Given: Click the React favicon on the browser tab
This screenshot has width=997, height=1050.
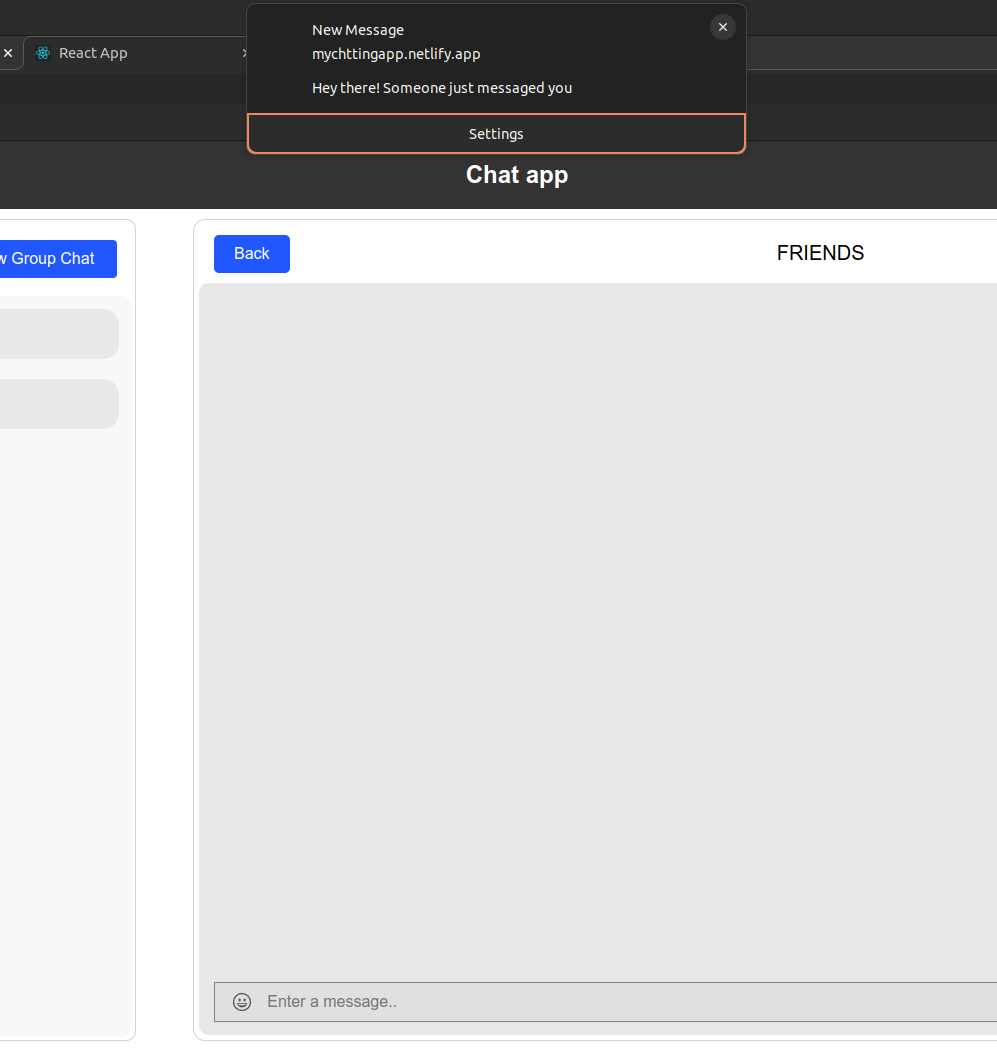Looking at the screenshot, I should [42, 53].
